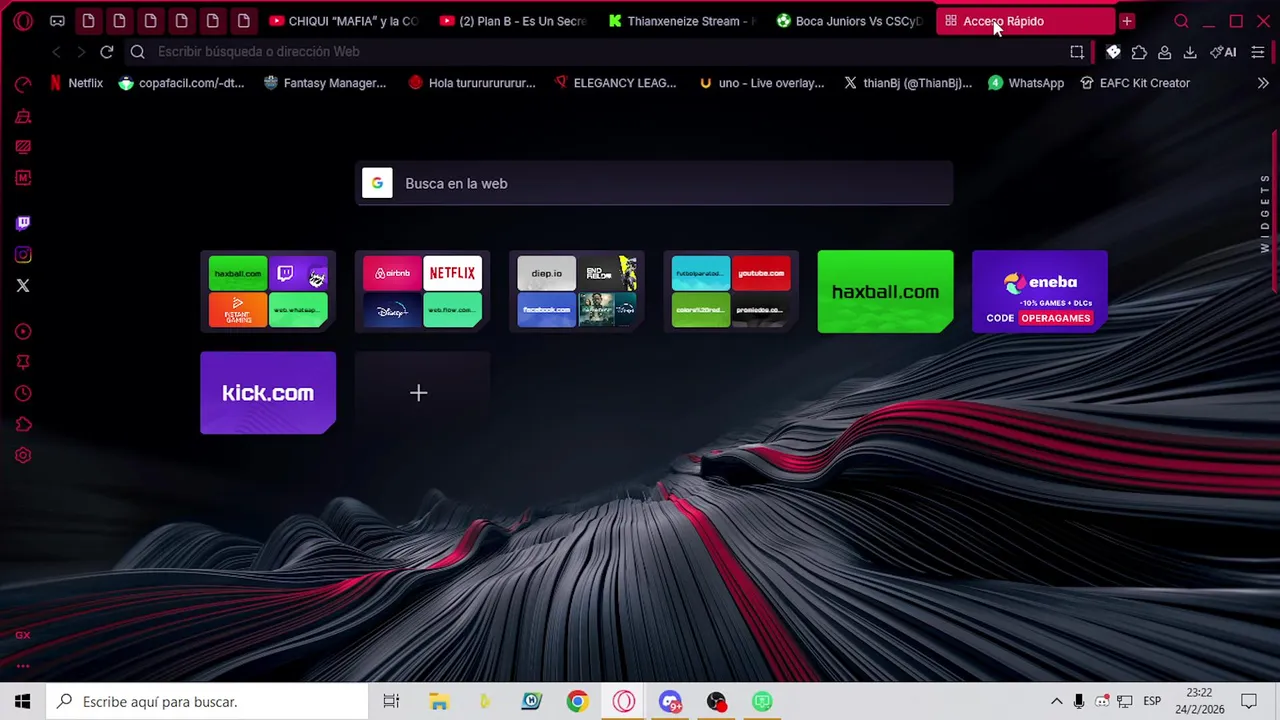Image resolution: width=1280 pixels, height=720 pixels.
Task: Click the tag-shaped icon in address bar
Action: click(x=1113, y=52)
